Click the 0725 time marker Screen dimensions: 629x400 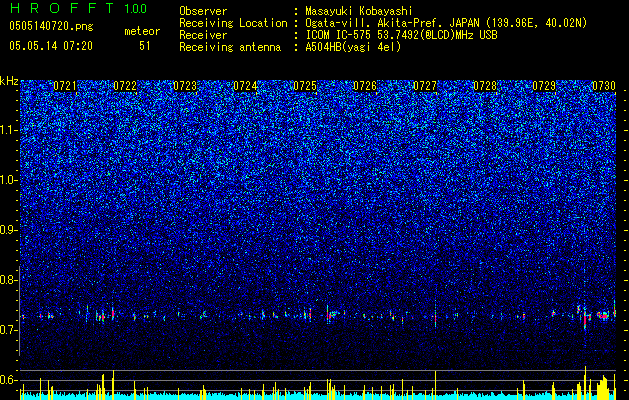305,86
